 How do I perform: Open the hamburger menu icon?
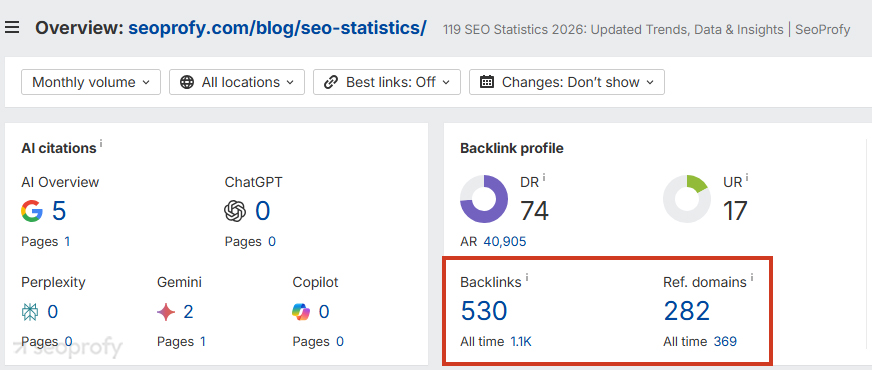tap(12, 27)
